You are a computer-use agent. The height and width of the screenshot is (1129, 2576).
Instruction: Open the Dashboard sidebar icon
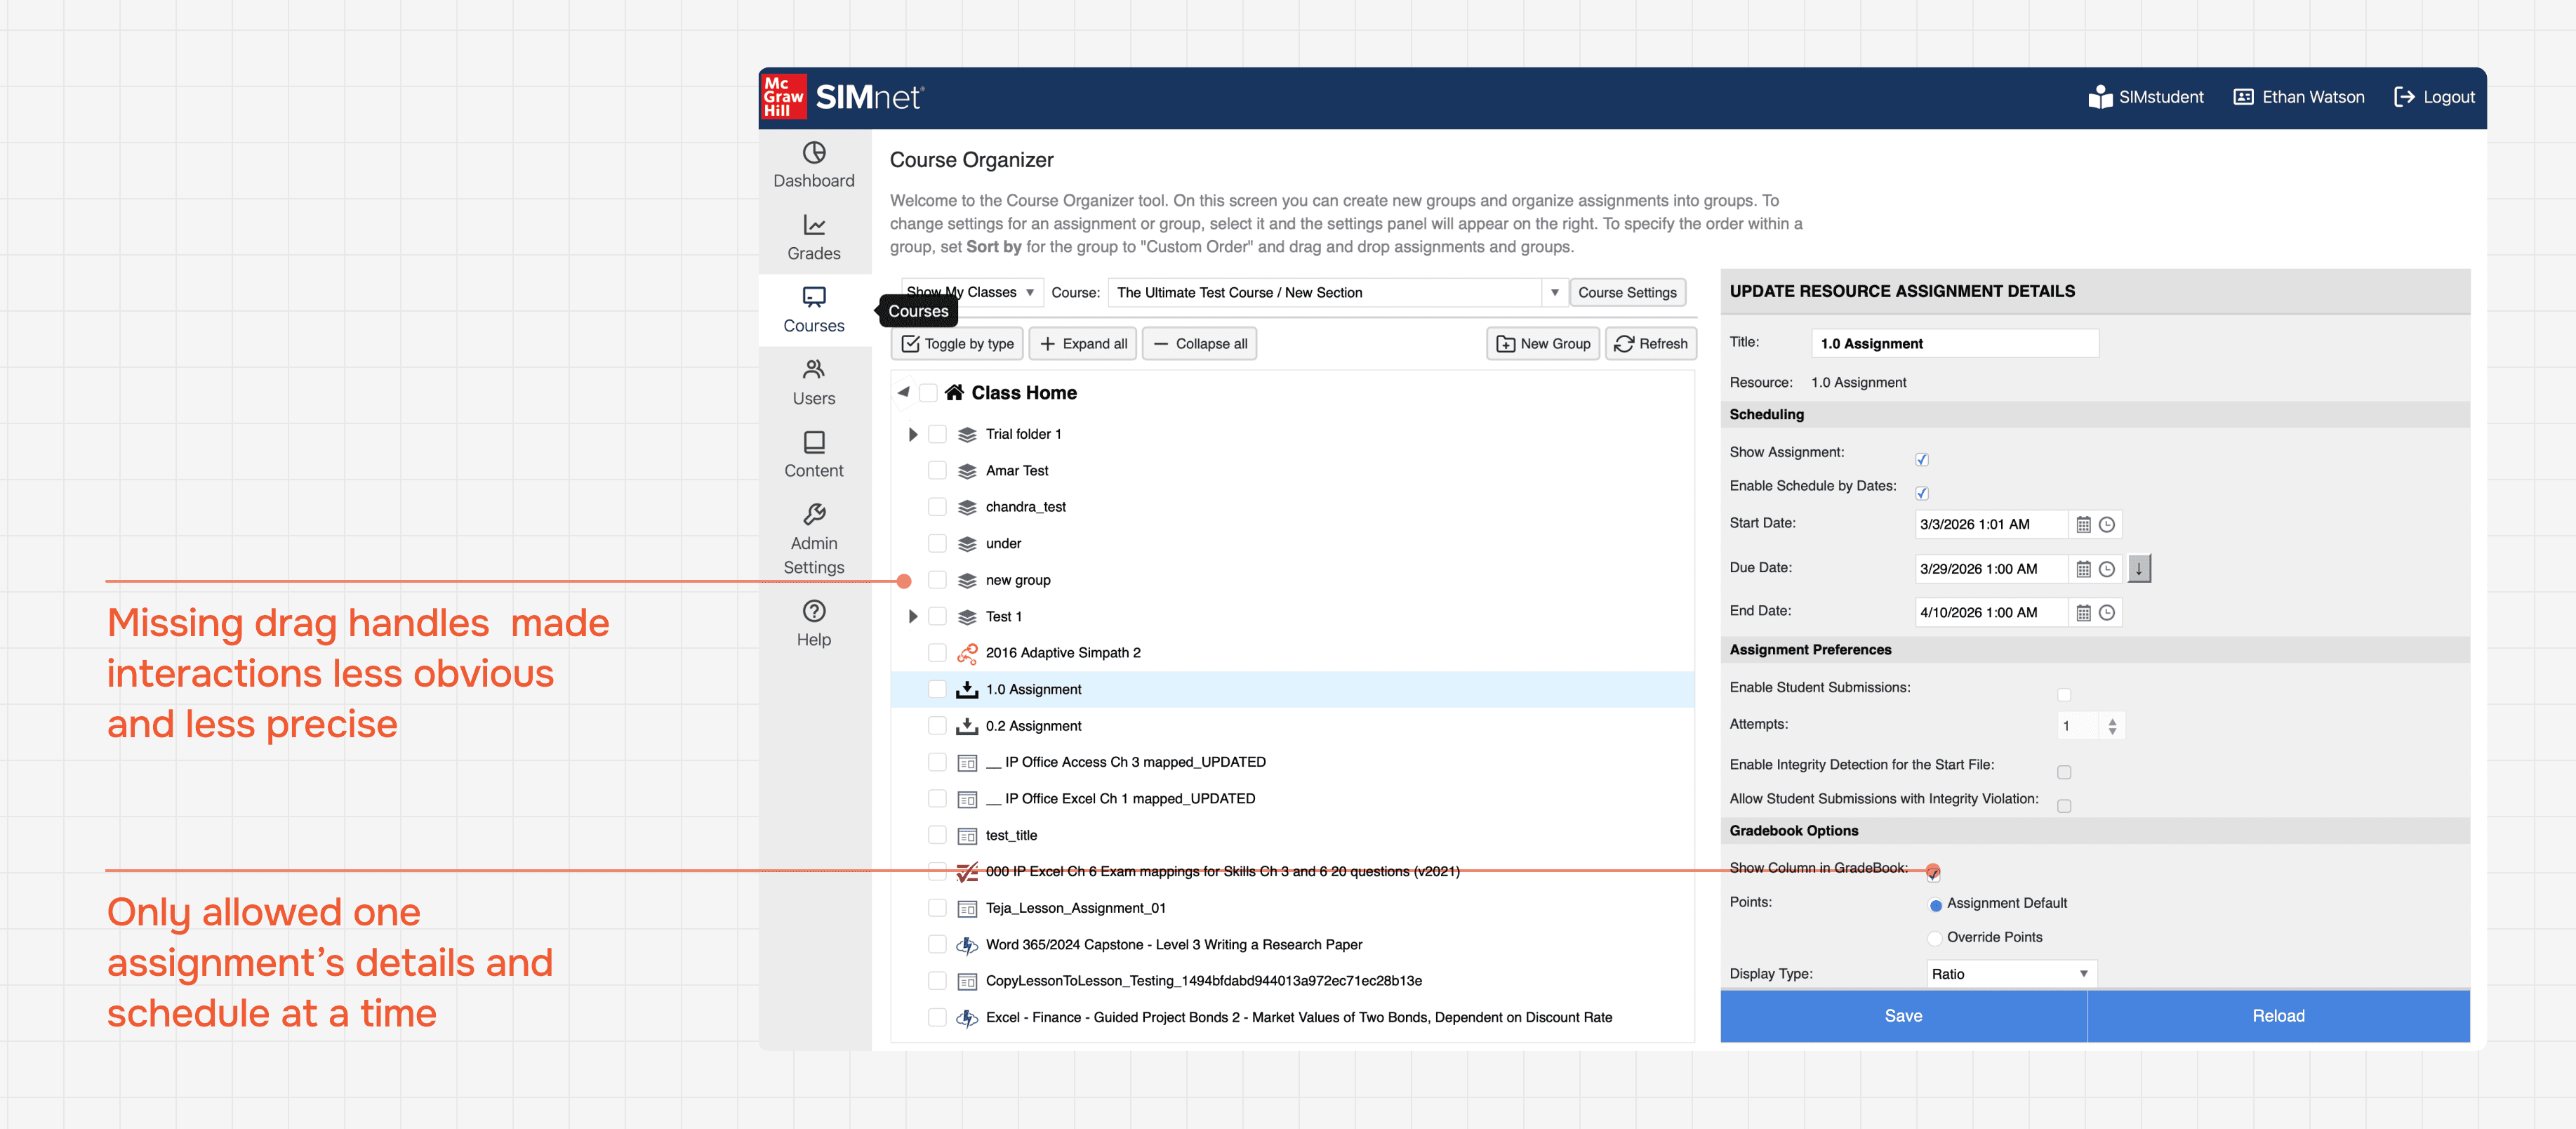[x=813, y=153]
